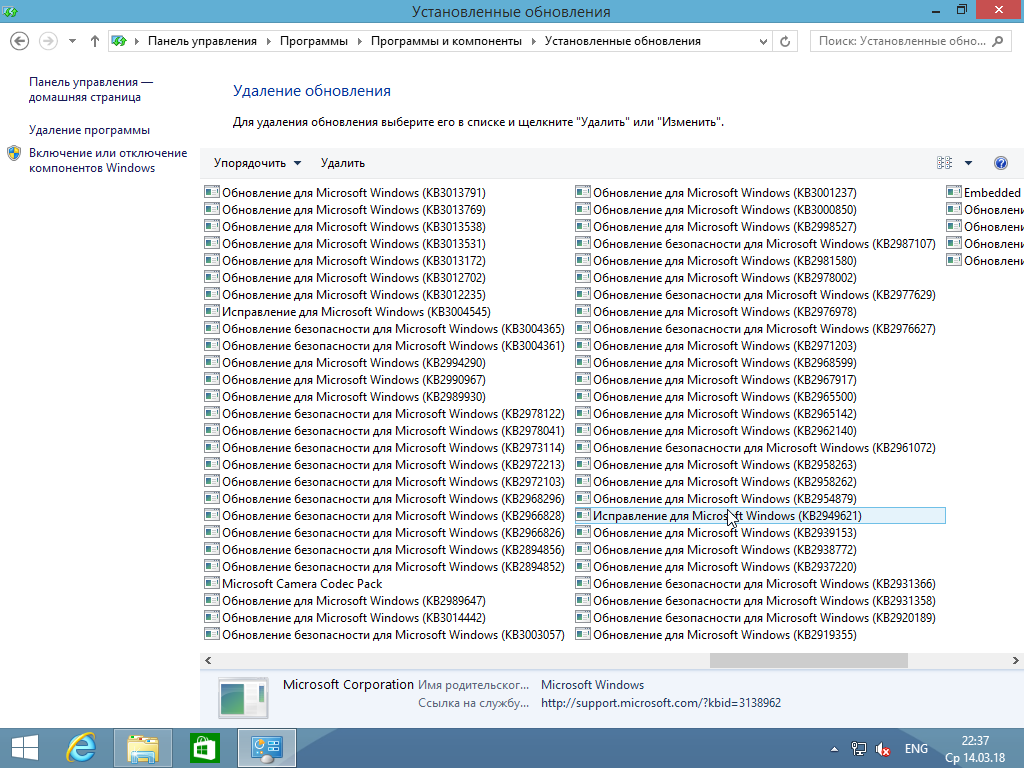Go back with the navigation back arrow
Image resolution: width=1024 pixels, height=768 pixels.
point(20,41)
